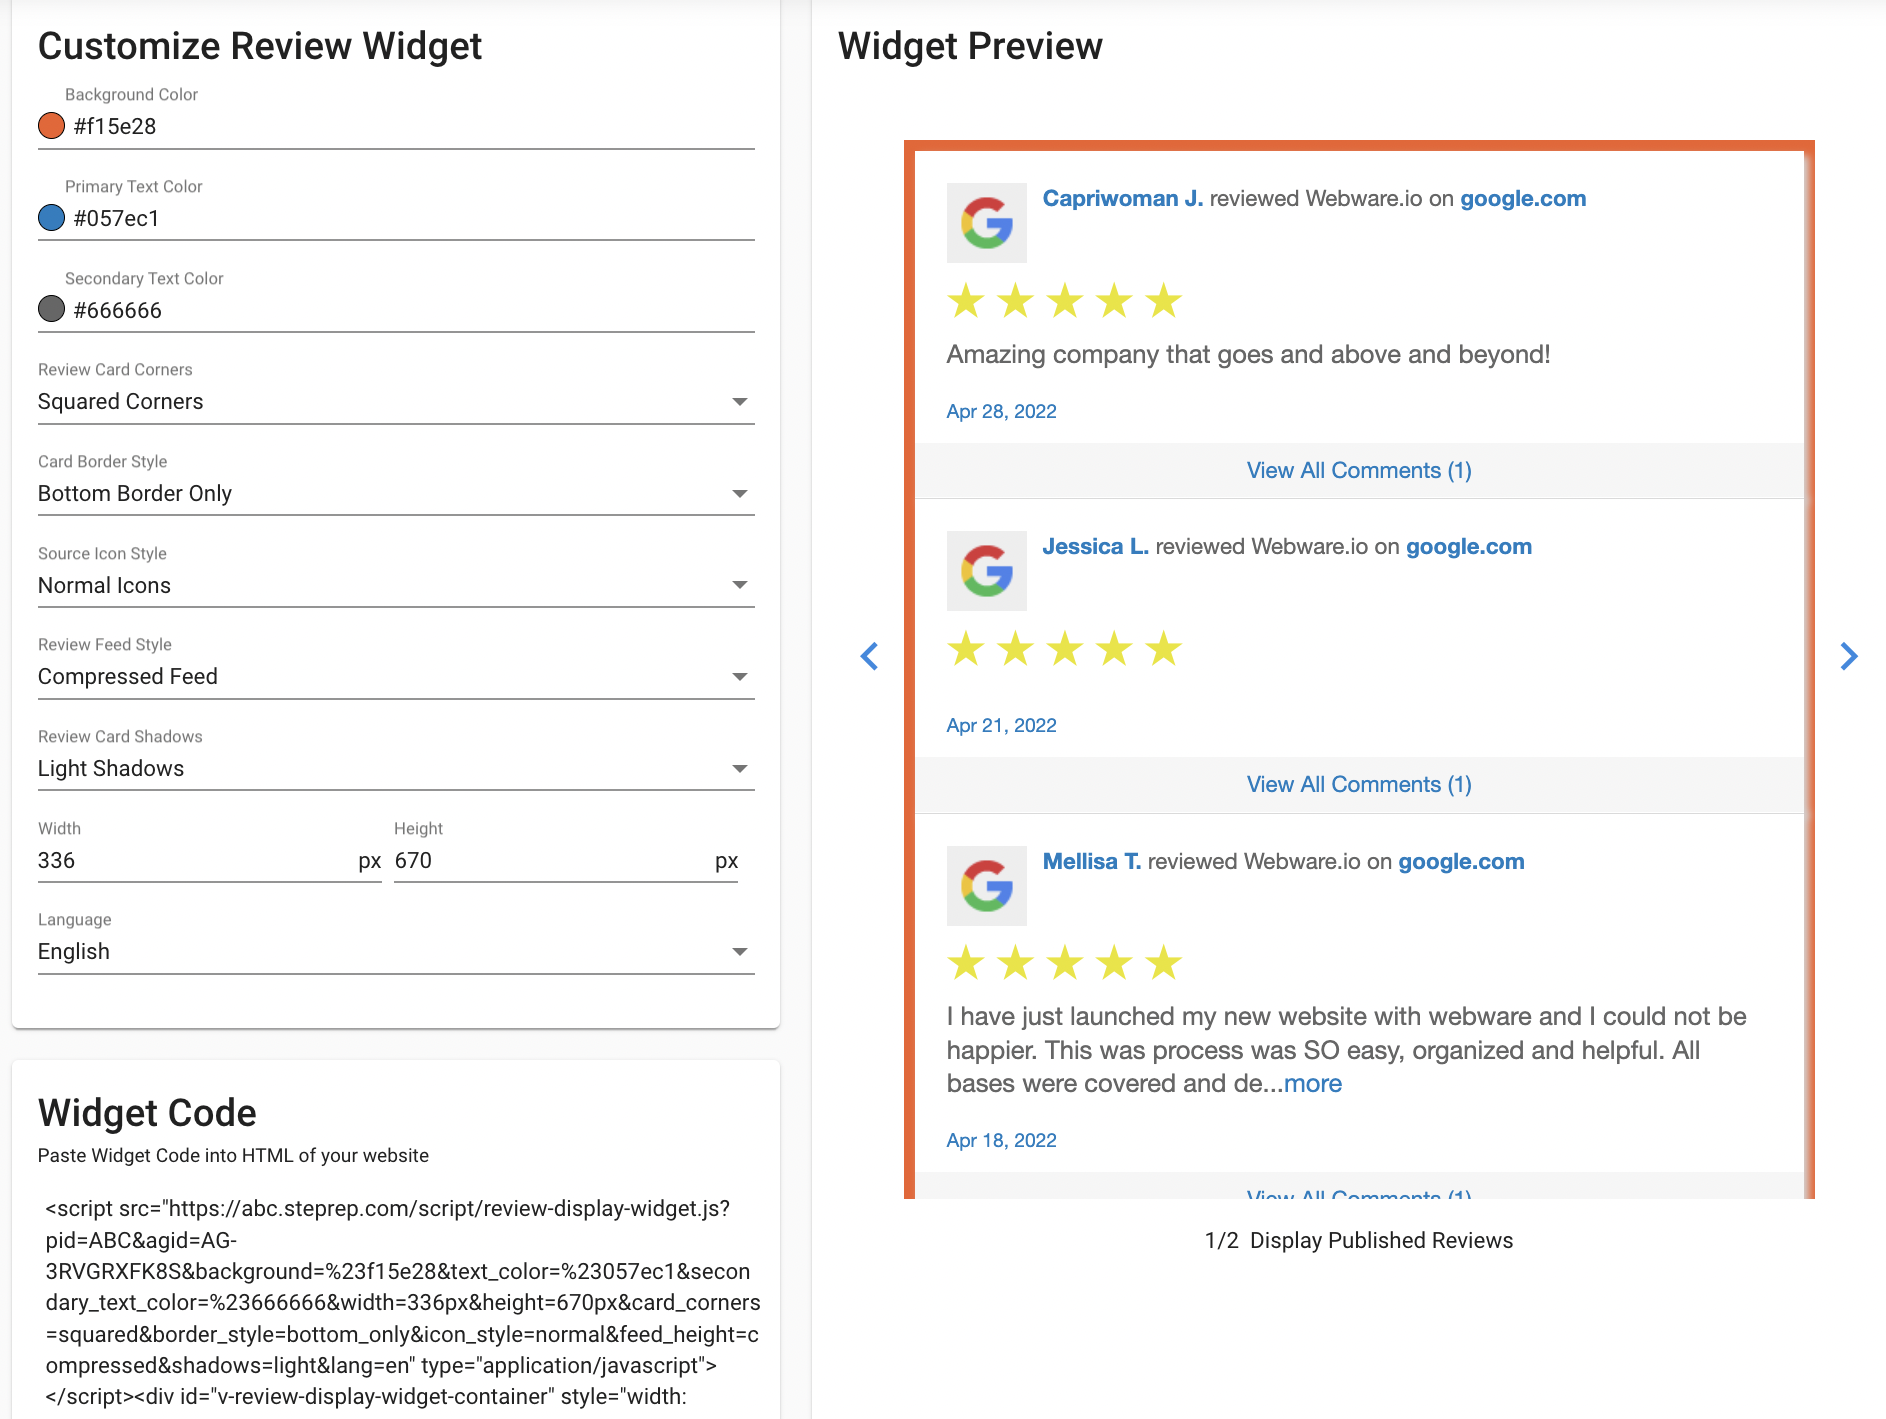Open the orange Background Color swatch
Screen dimensions: 1886x1419
pyautogui.click(x=51, y=126)
